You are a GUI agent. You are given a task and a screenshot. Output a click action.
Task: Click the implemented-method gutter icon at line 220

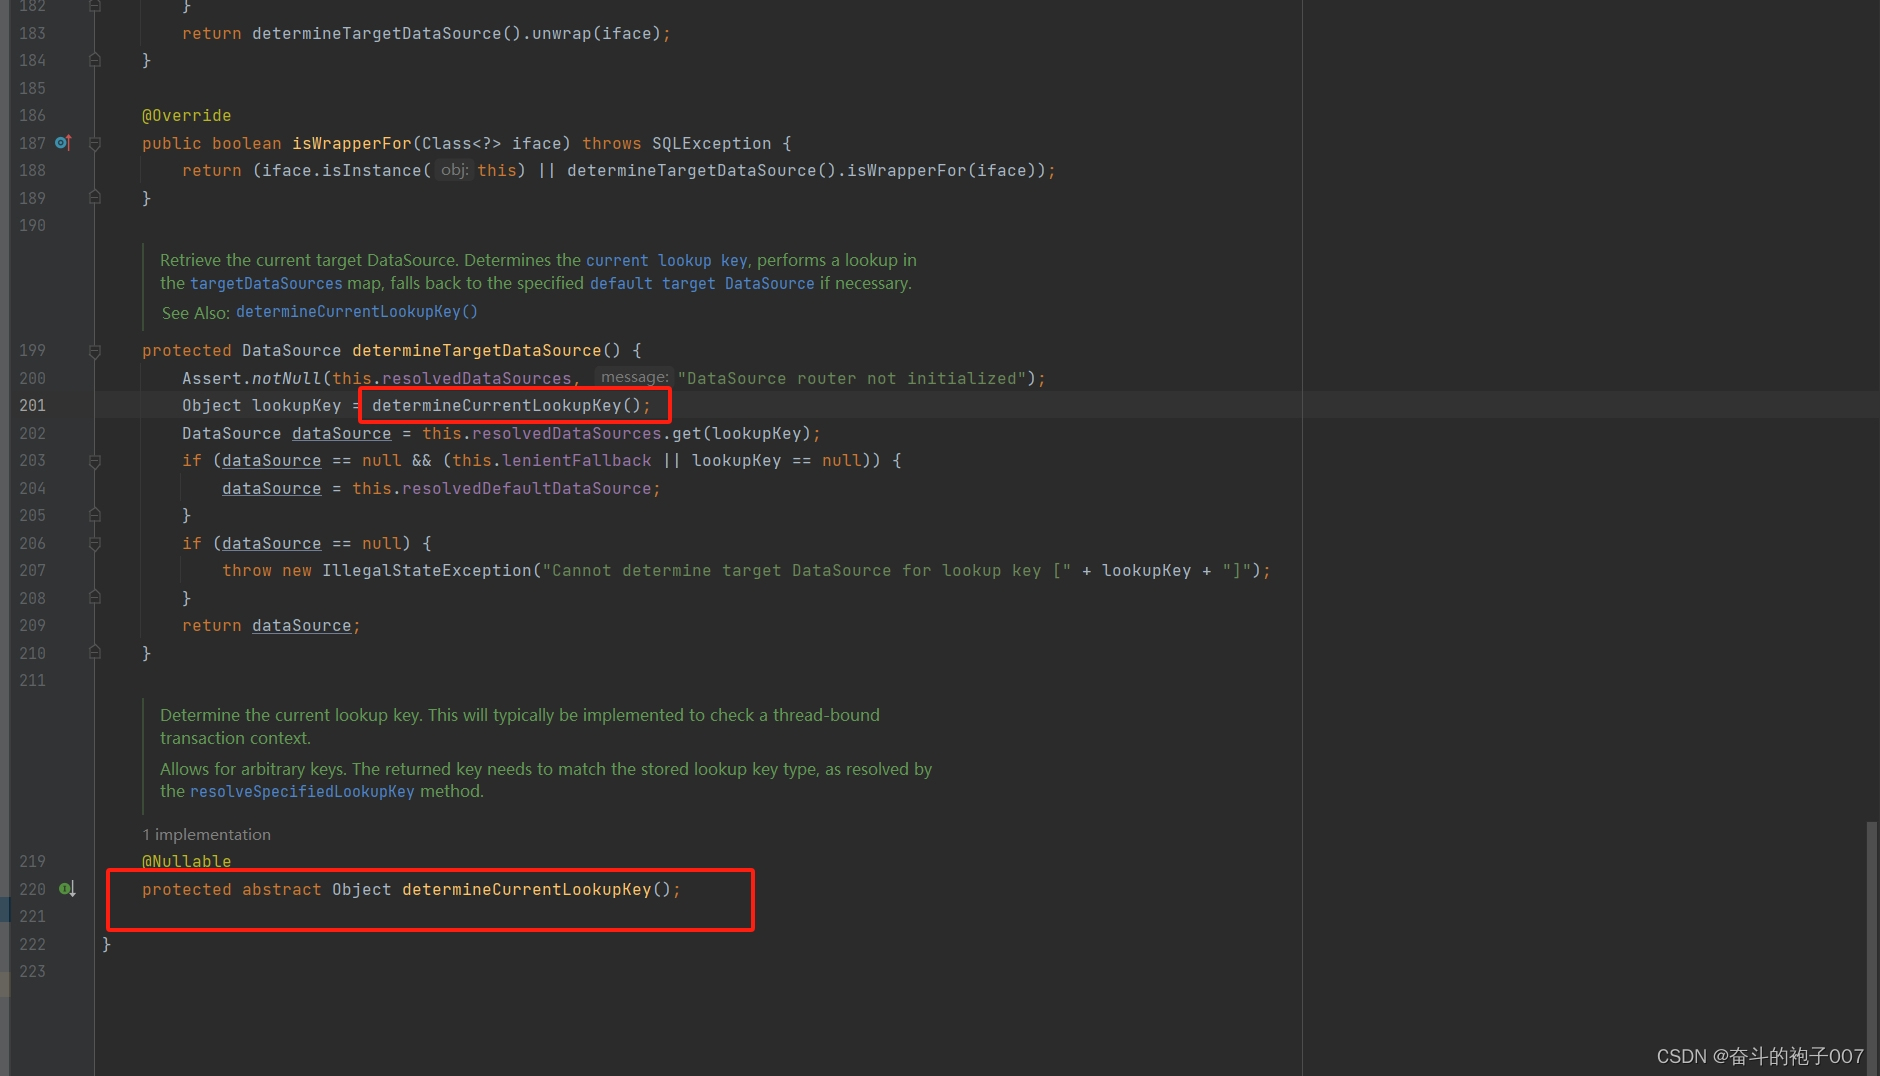(x=67, y=889)
